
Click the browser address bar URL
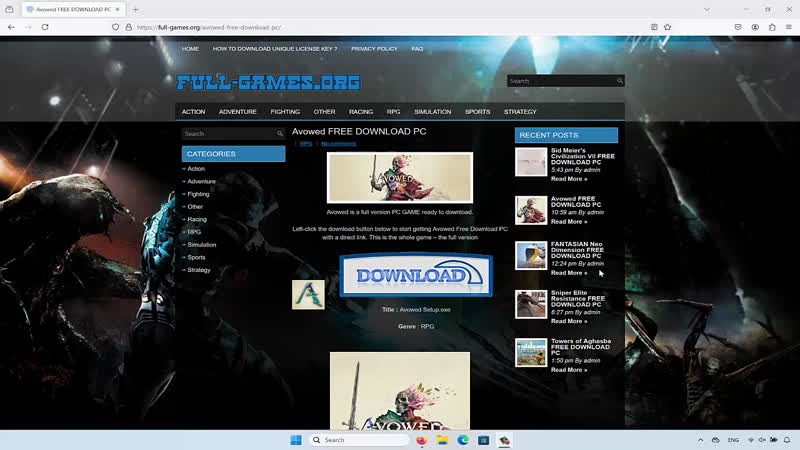coord(209,27)
